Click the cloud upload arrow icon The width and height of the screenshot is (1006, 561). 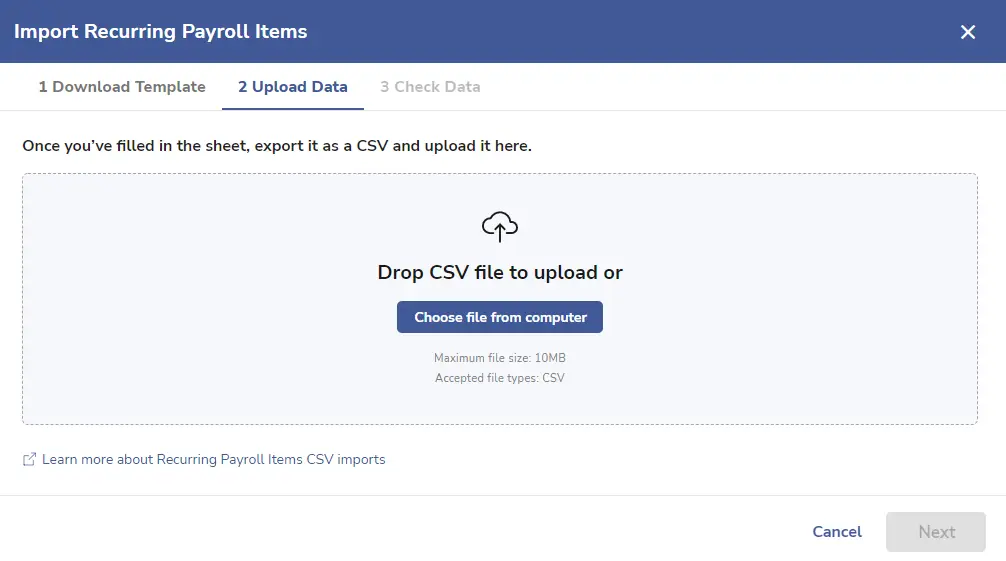500,227
